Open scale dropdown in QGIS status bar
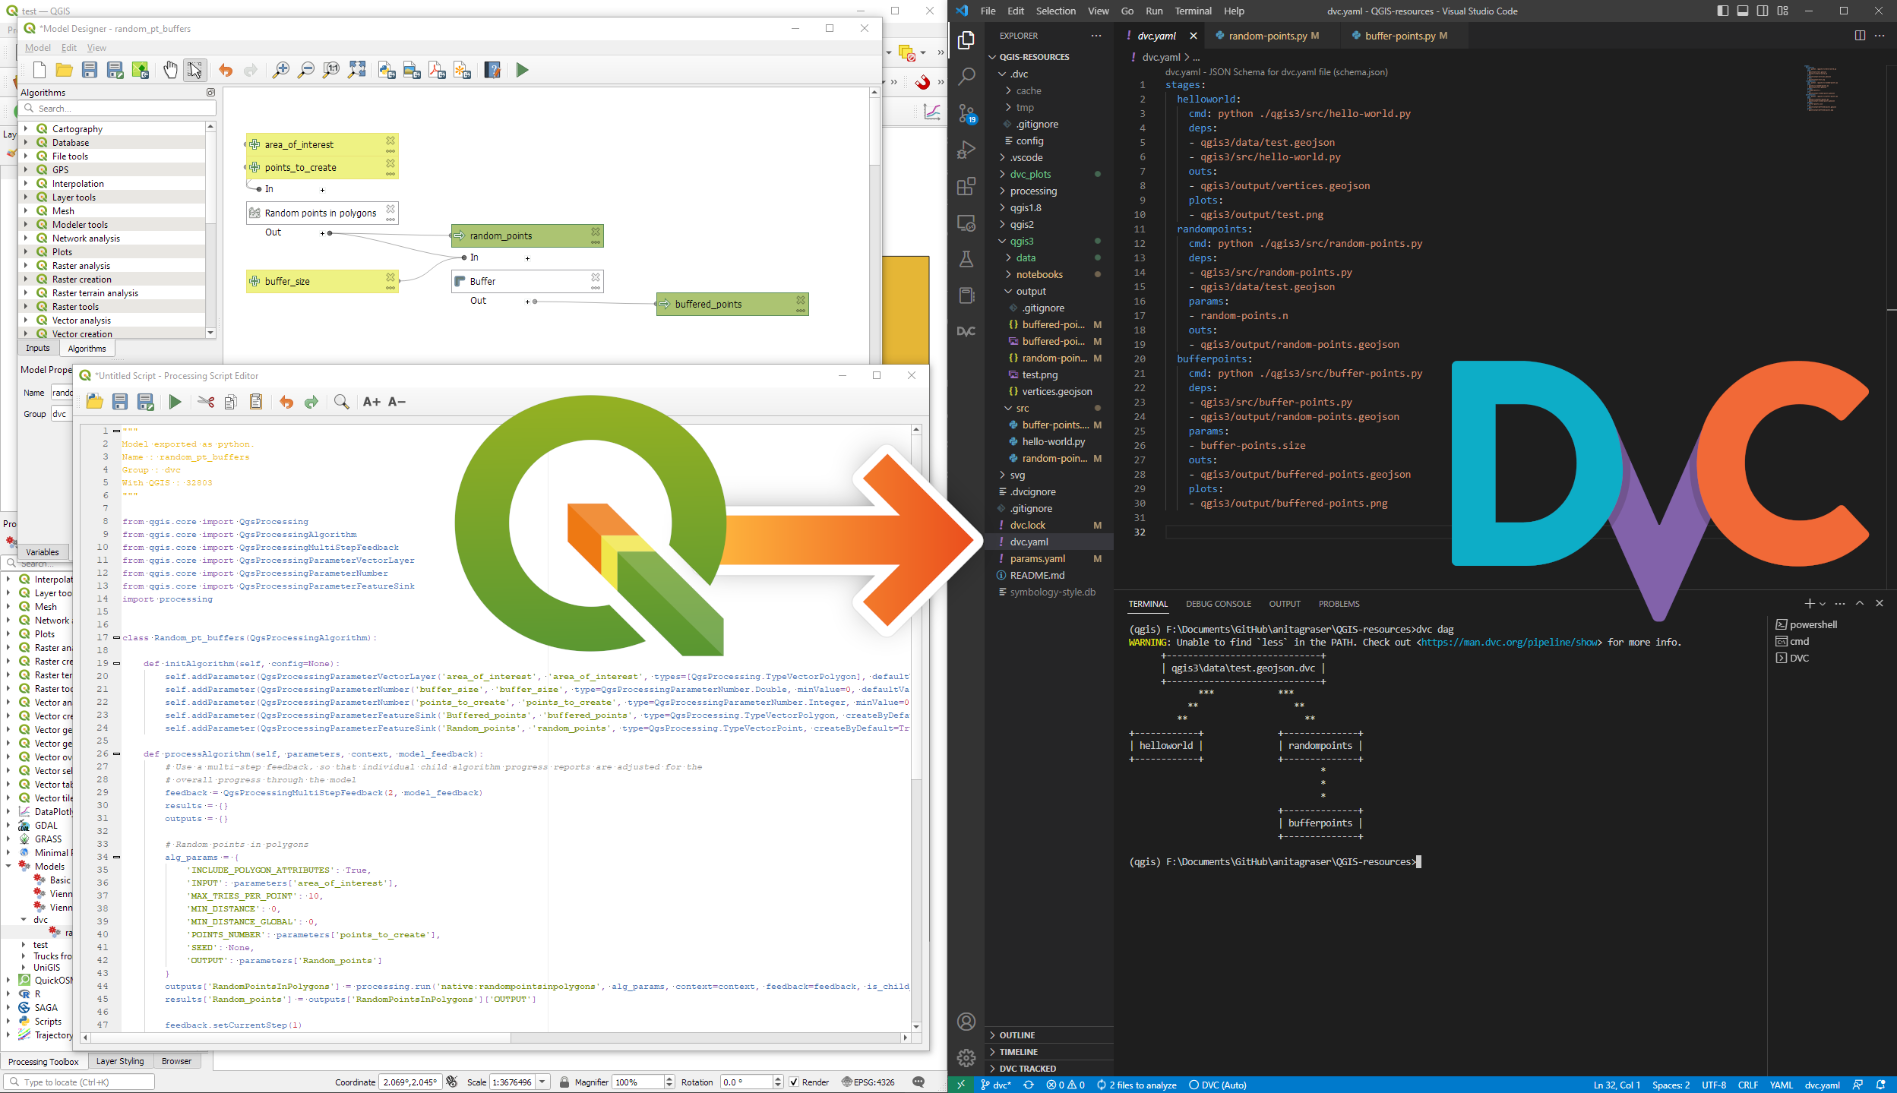Screen dimensions: 1897x1093 click(x=543, y=1082)
